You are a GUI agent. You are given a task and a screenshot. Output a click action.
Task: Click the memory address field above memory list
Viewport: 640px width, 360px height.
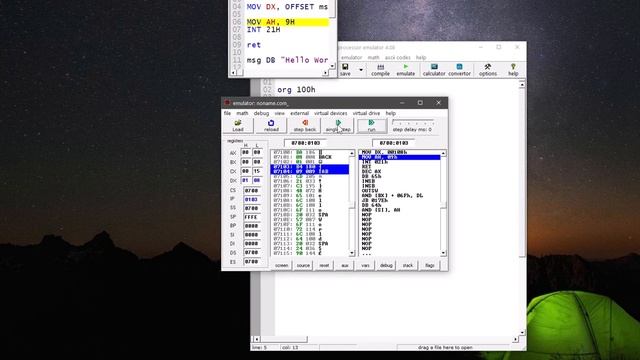(305, 143)
